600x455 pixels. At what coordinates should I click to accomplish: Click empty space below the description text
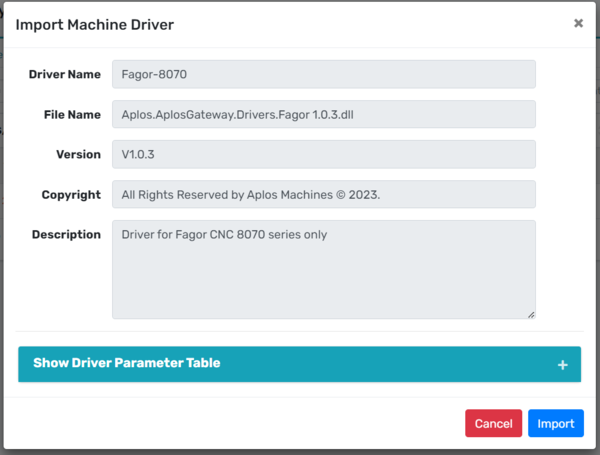(323, 285)
